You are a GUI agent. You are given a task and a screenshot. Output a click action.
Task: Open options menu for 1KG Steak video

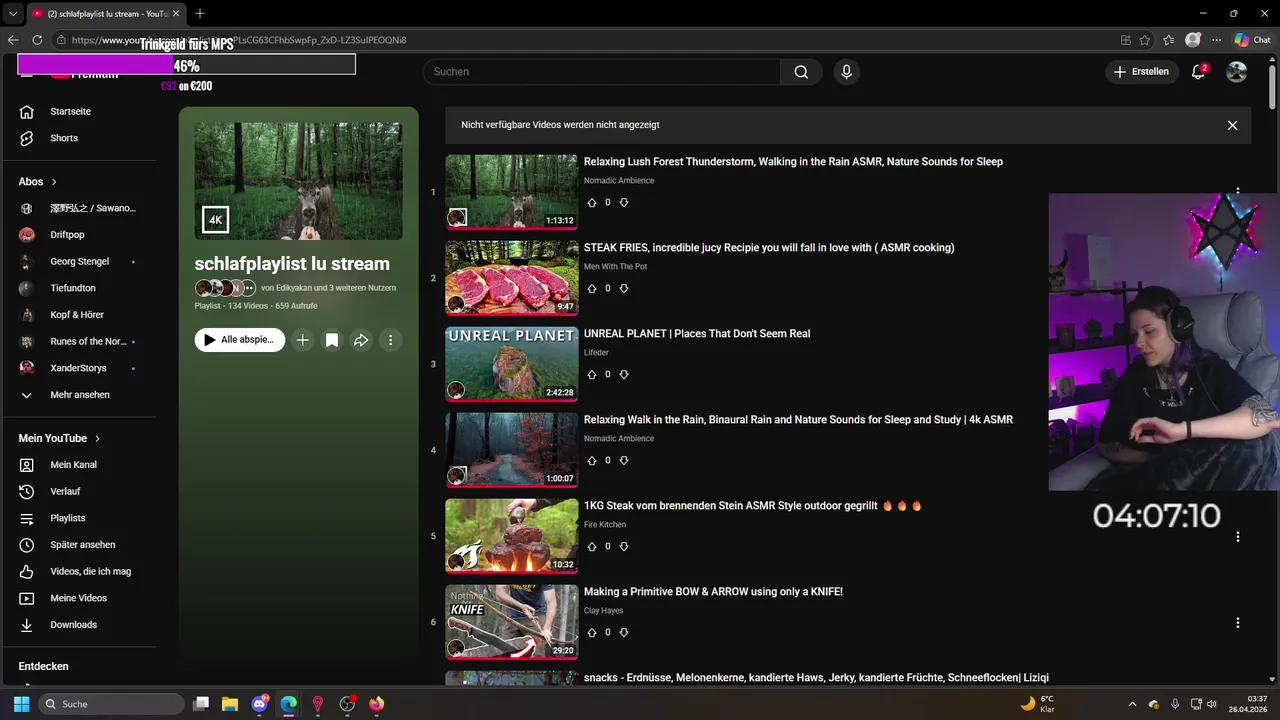coord(1238,537)
